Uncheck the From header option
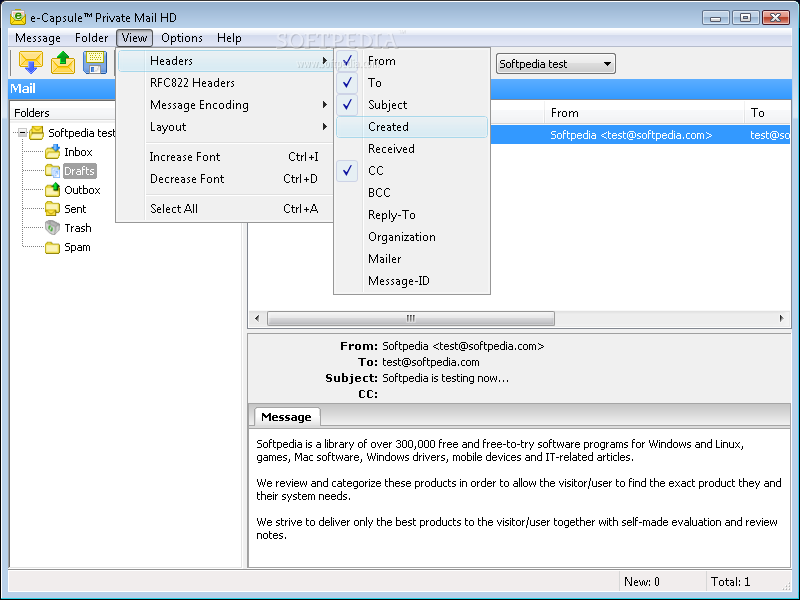The height and width of the screenshot is (600, 800). coord(412,61)
